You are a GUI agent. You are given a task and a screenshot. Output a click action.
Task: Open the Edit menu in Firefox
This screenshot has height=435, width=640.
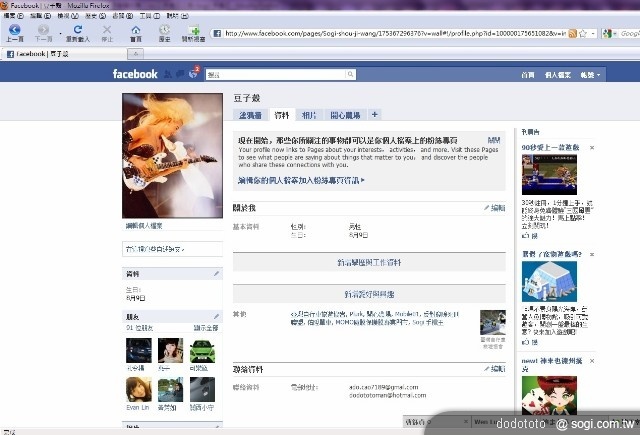[40, 16]
